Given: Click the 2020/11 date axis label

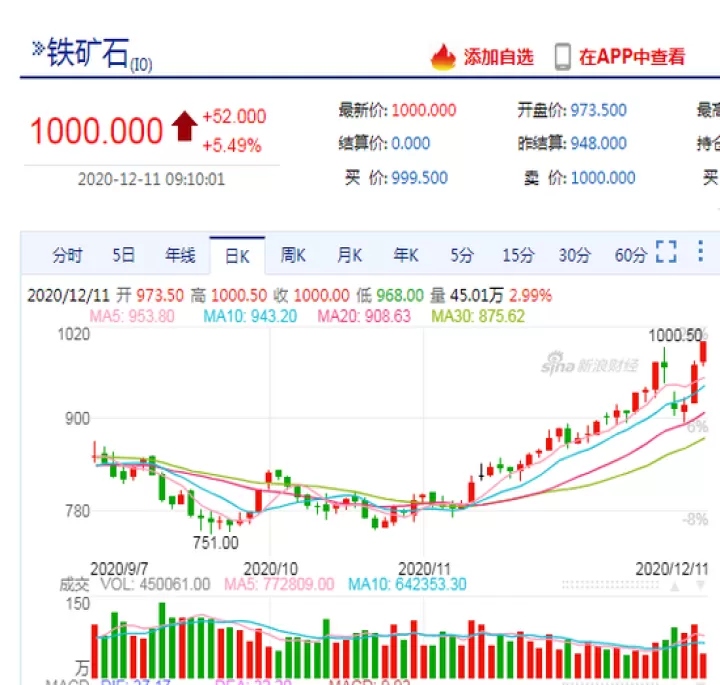Looking at the screenshot, I should point(424,569).
